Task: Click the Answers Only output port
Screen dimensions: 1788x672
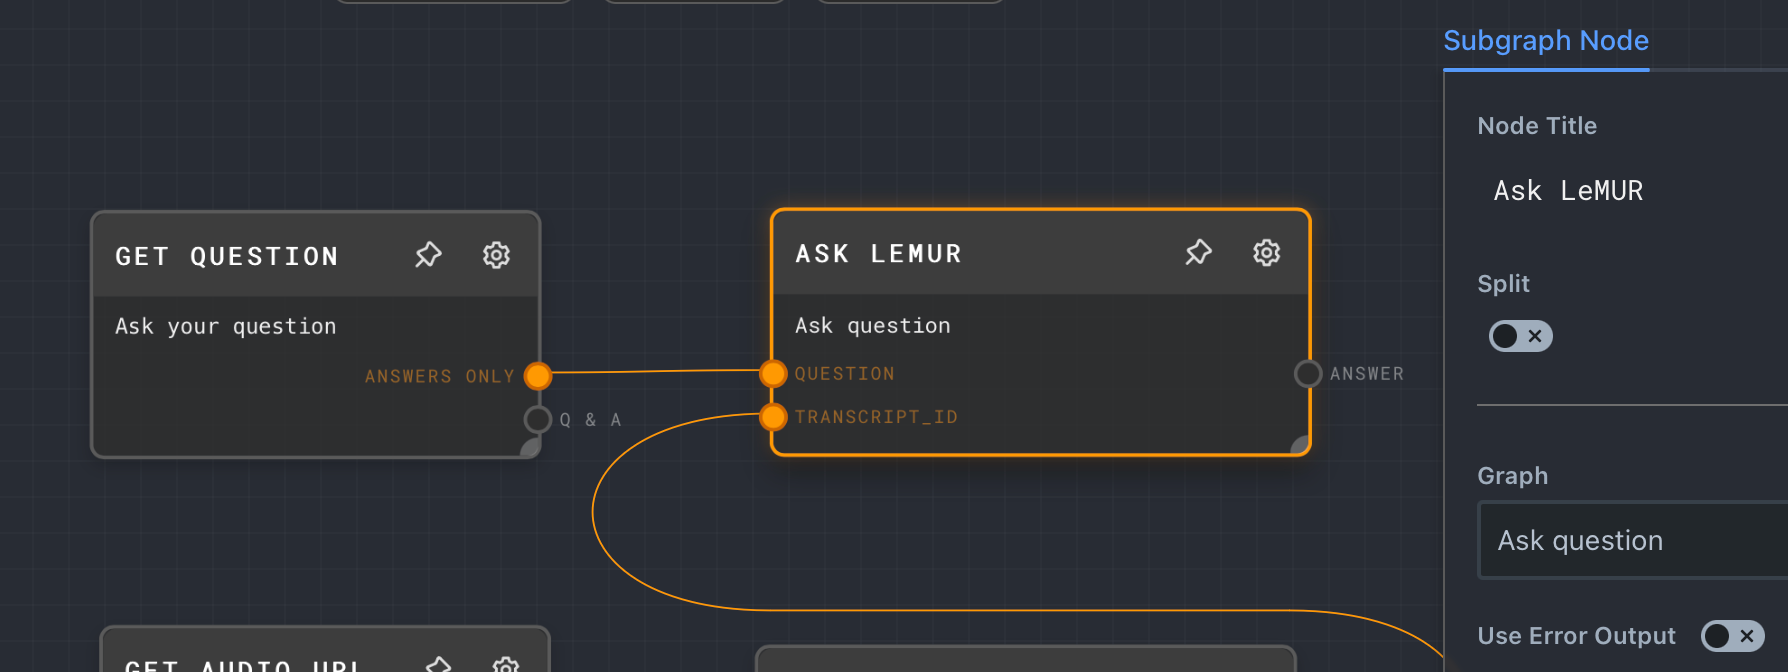Action: tap(538, 376)
